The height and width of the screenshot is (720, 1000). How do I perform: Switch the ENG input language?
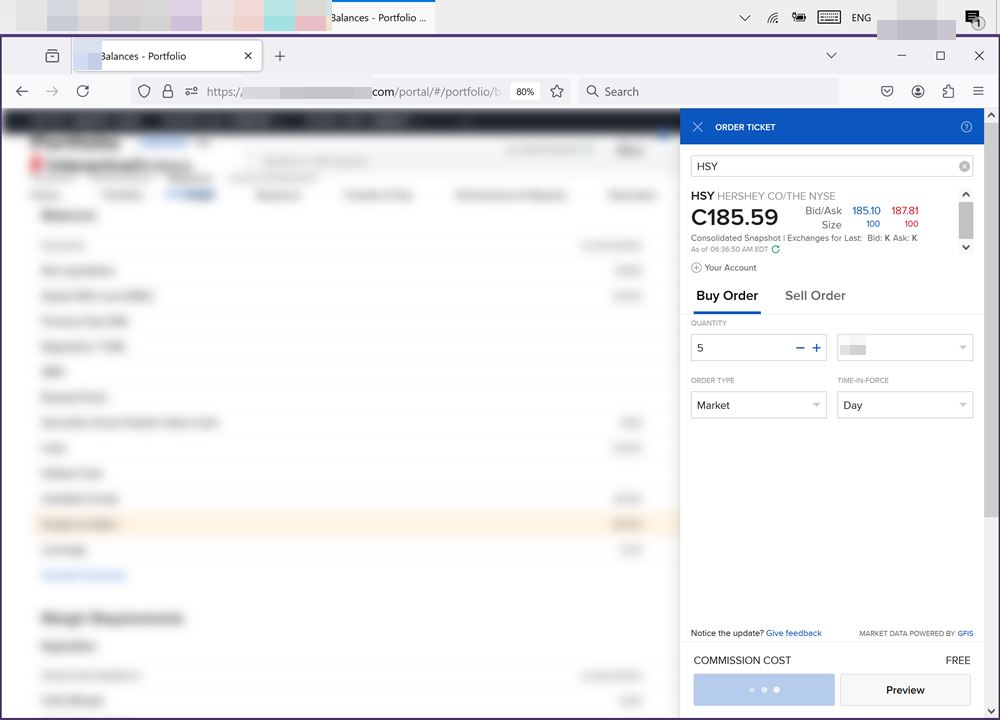pyautogui.click(x=861, y=18)
